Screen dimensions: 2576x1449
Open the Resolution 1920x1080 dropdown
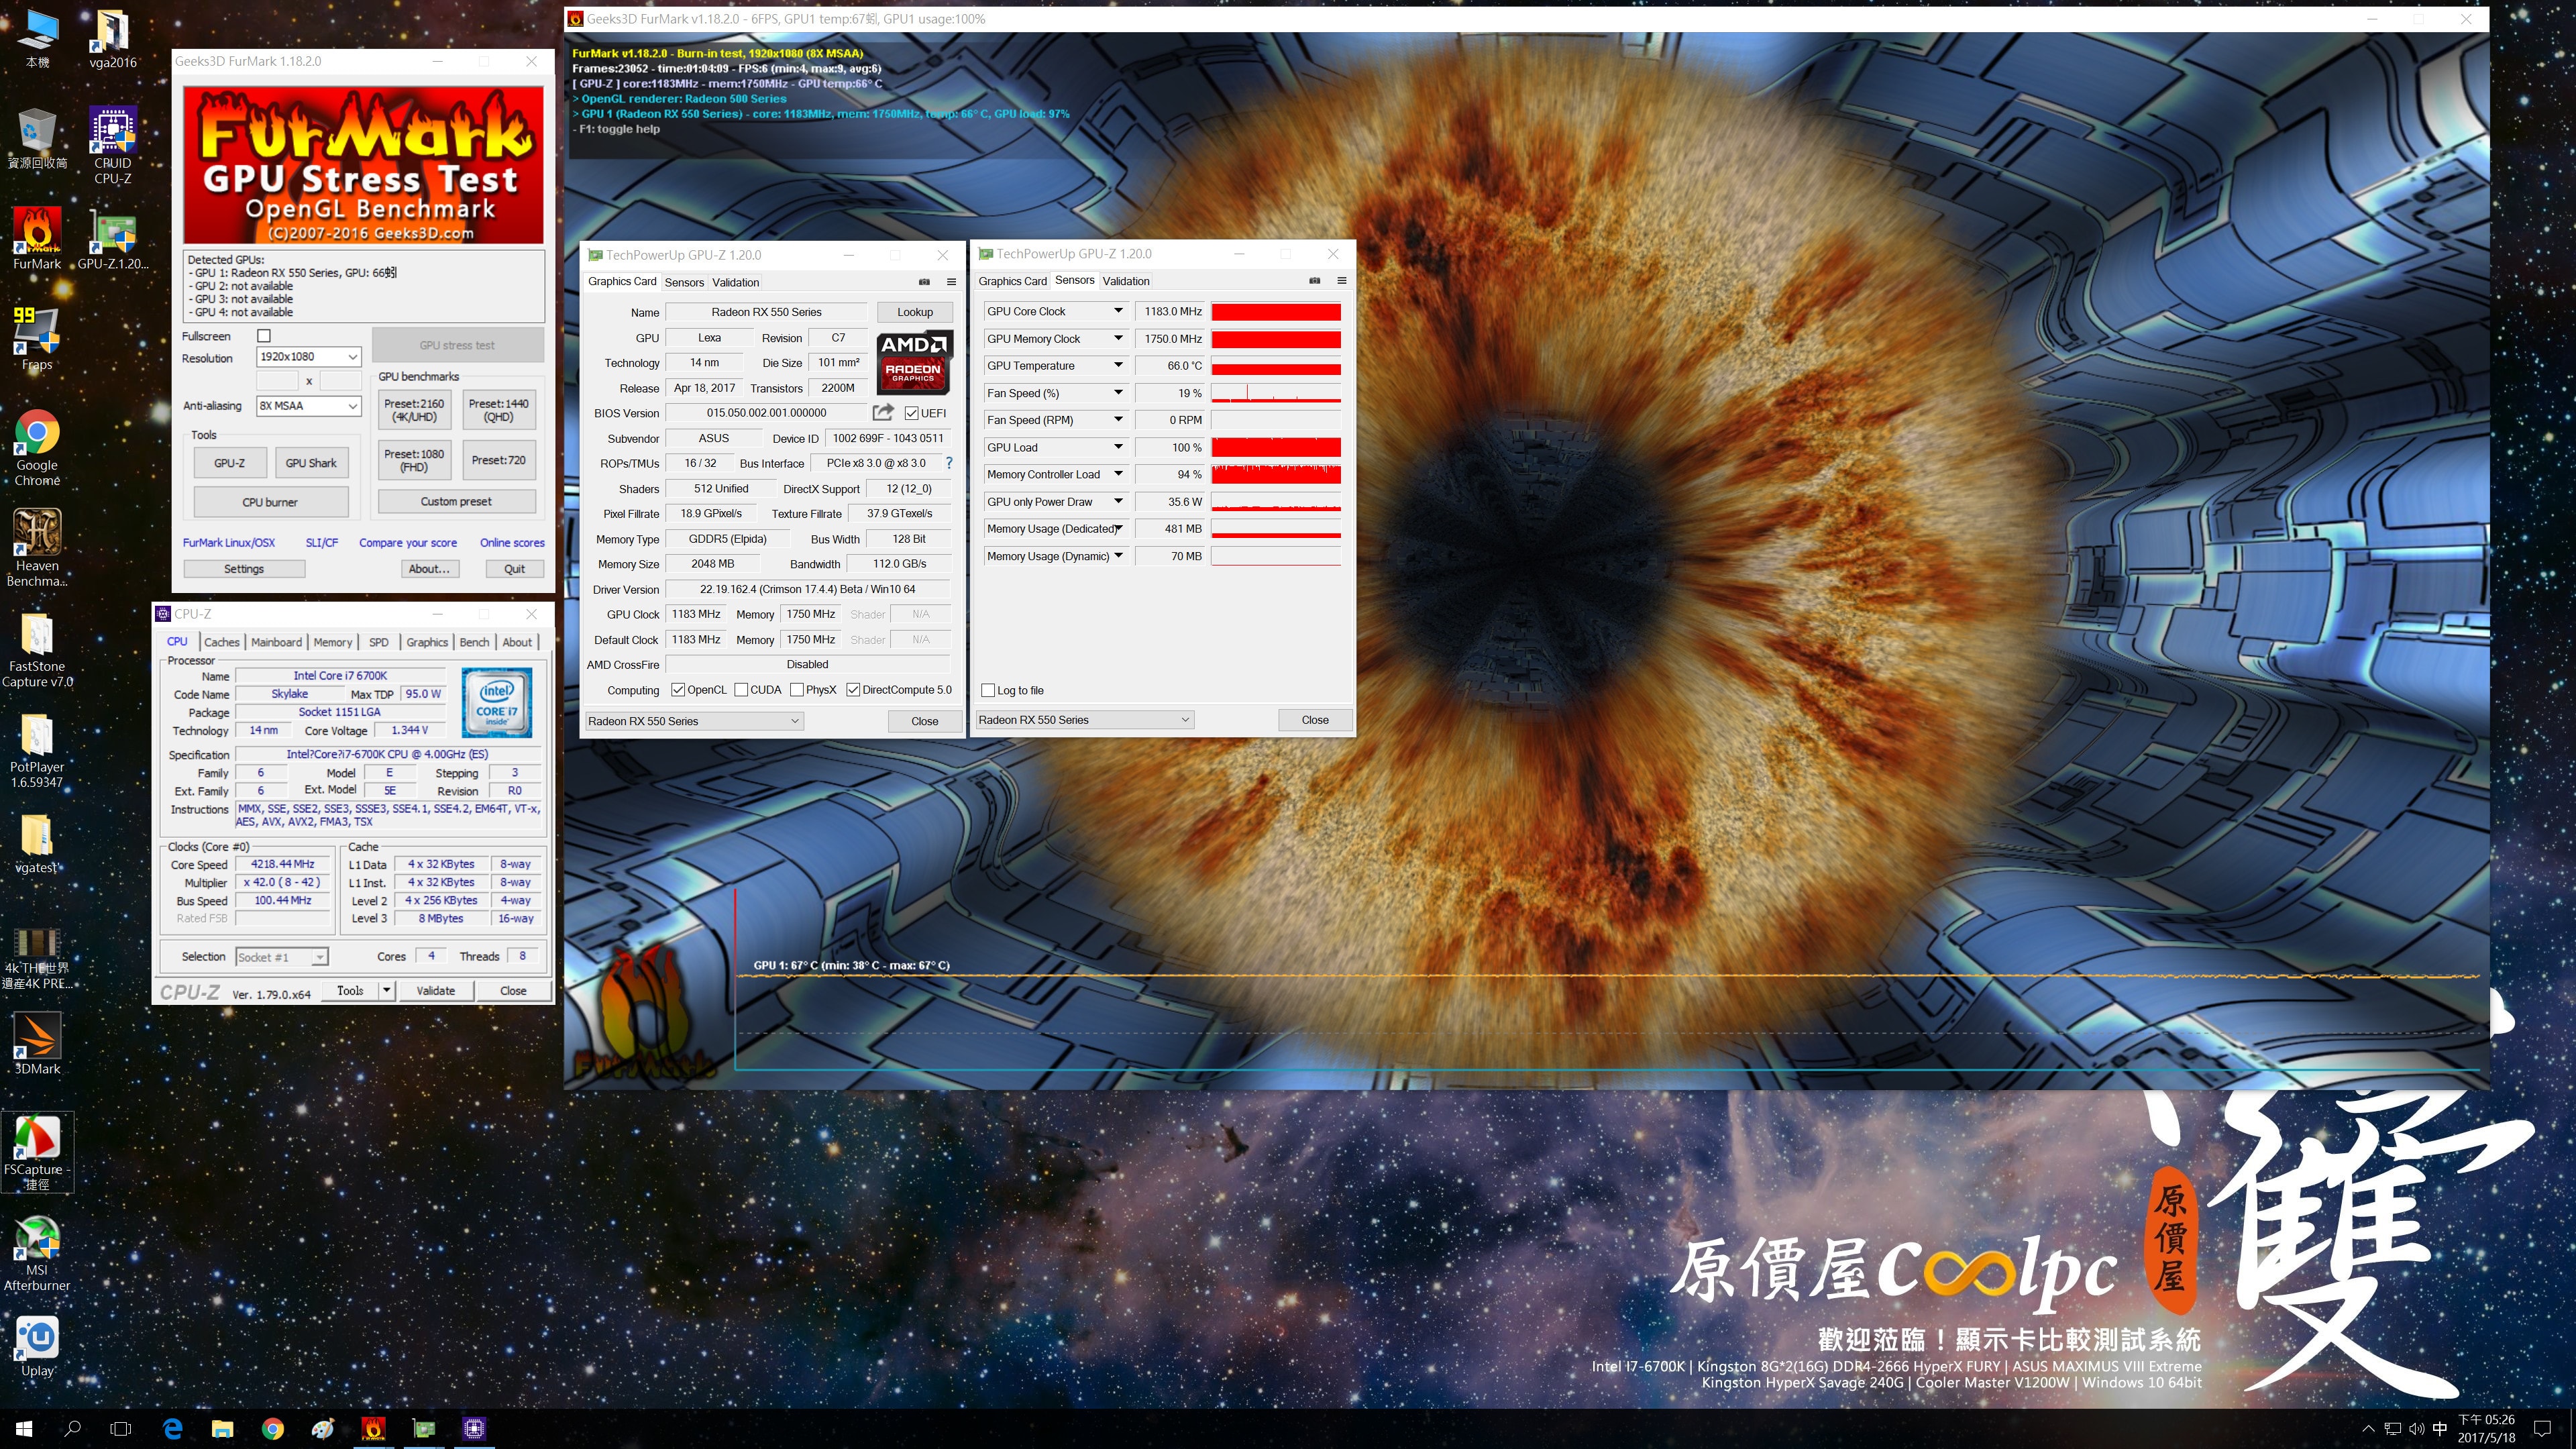click(308, 357)
